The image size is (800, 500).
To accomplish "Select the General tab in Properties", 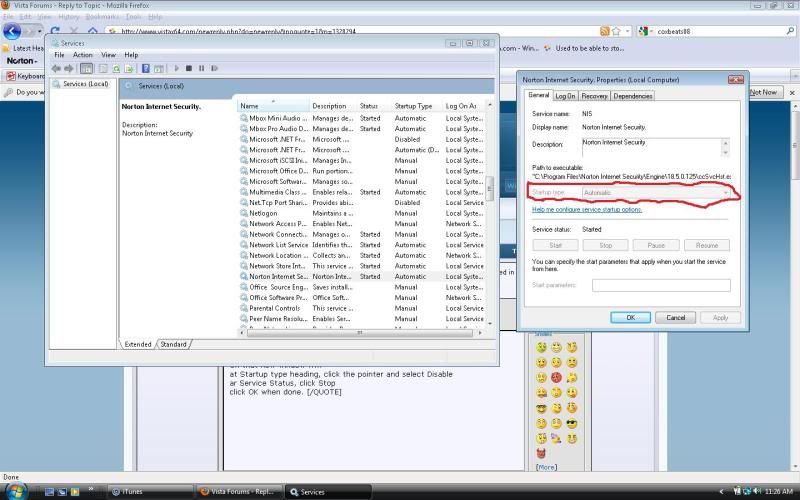I will pos(538,95).
